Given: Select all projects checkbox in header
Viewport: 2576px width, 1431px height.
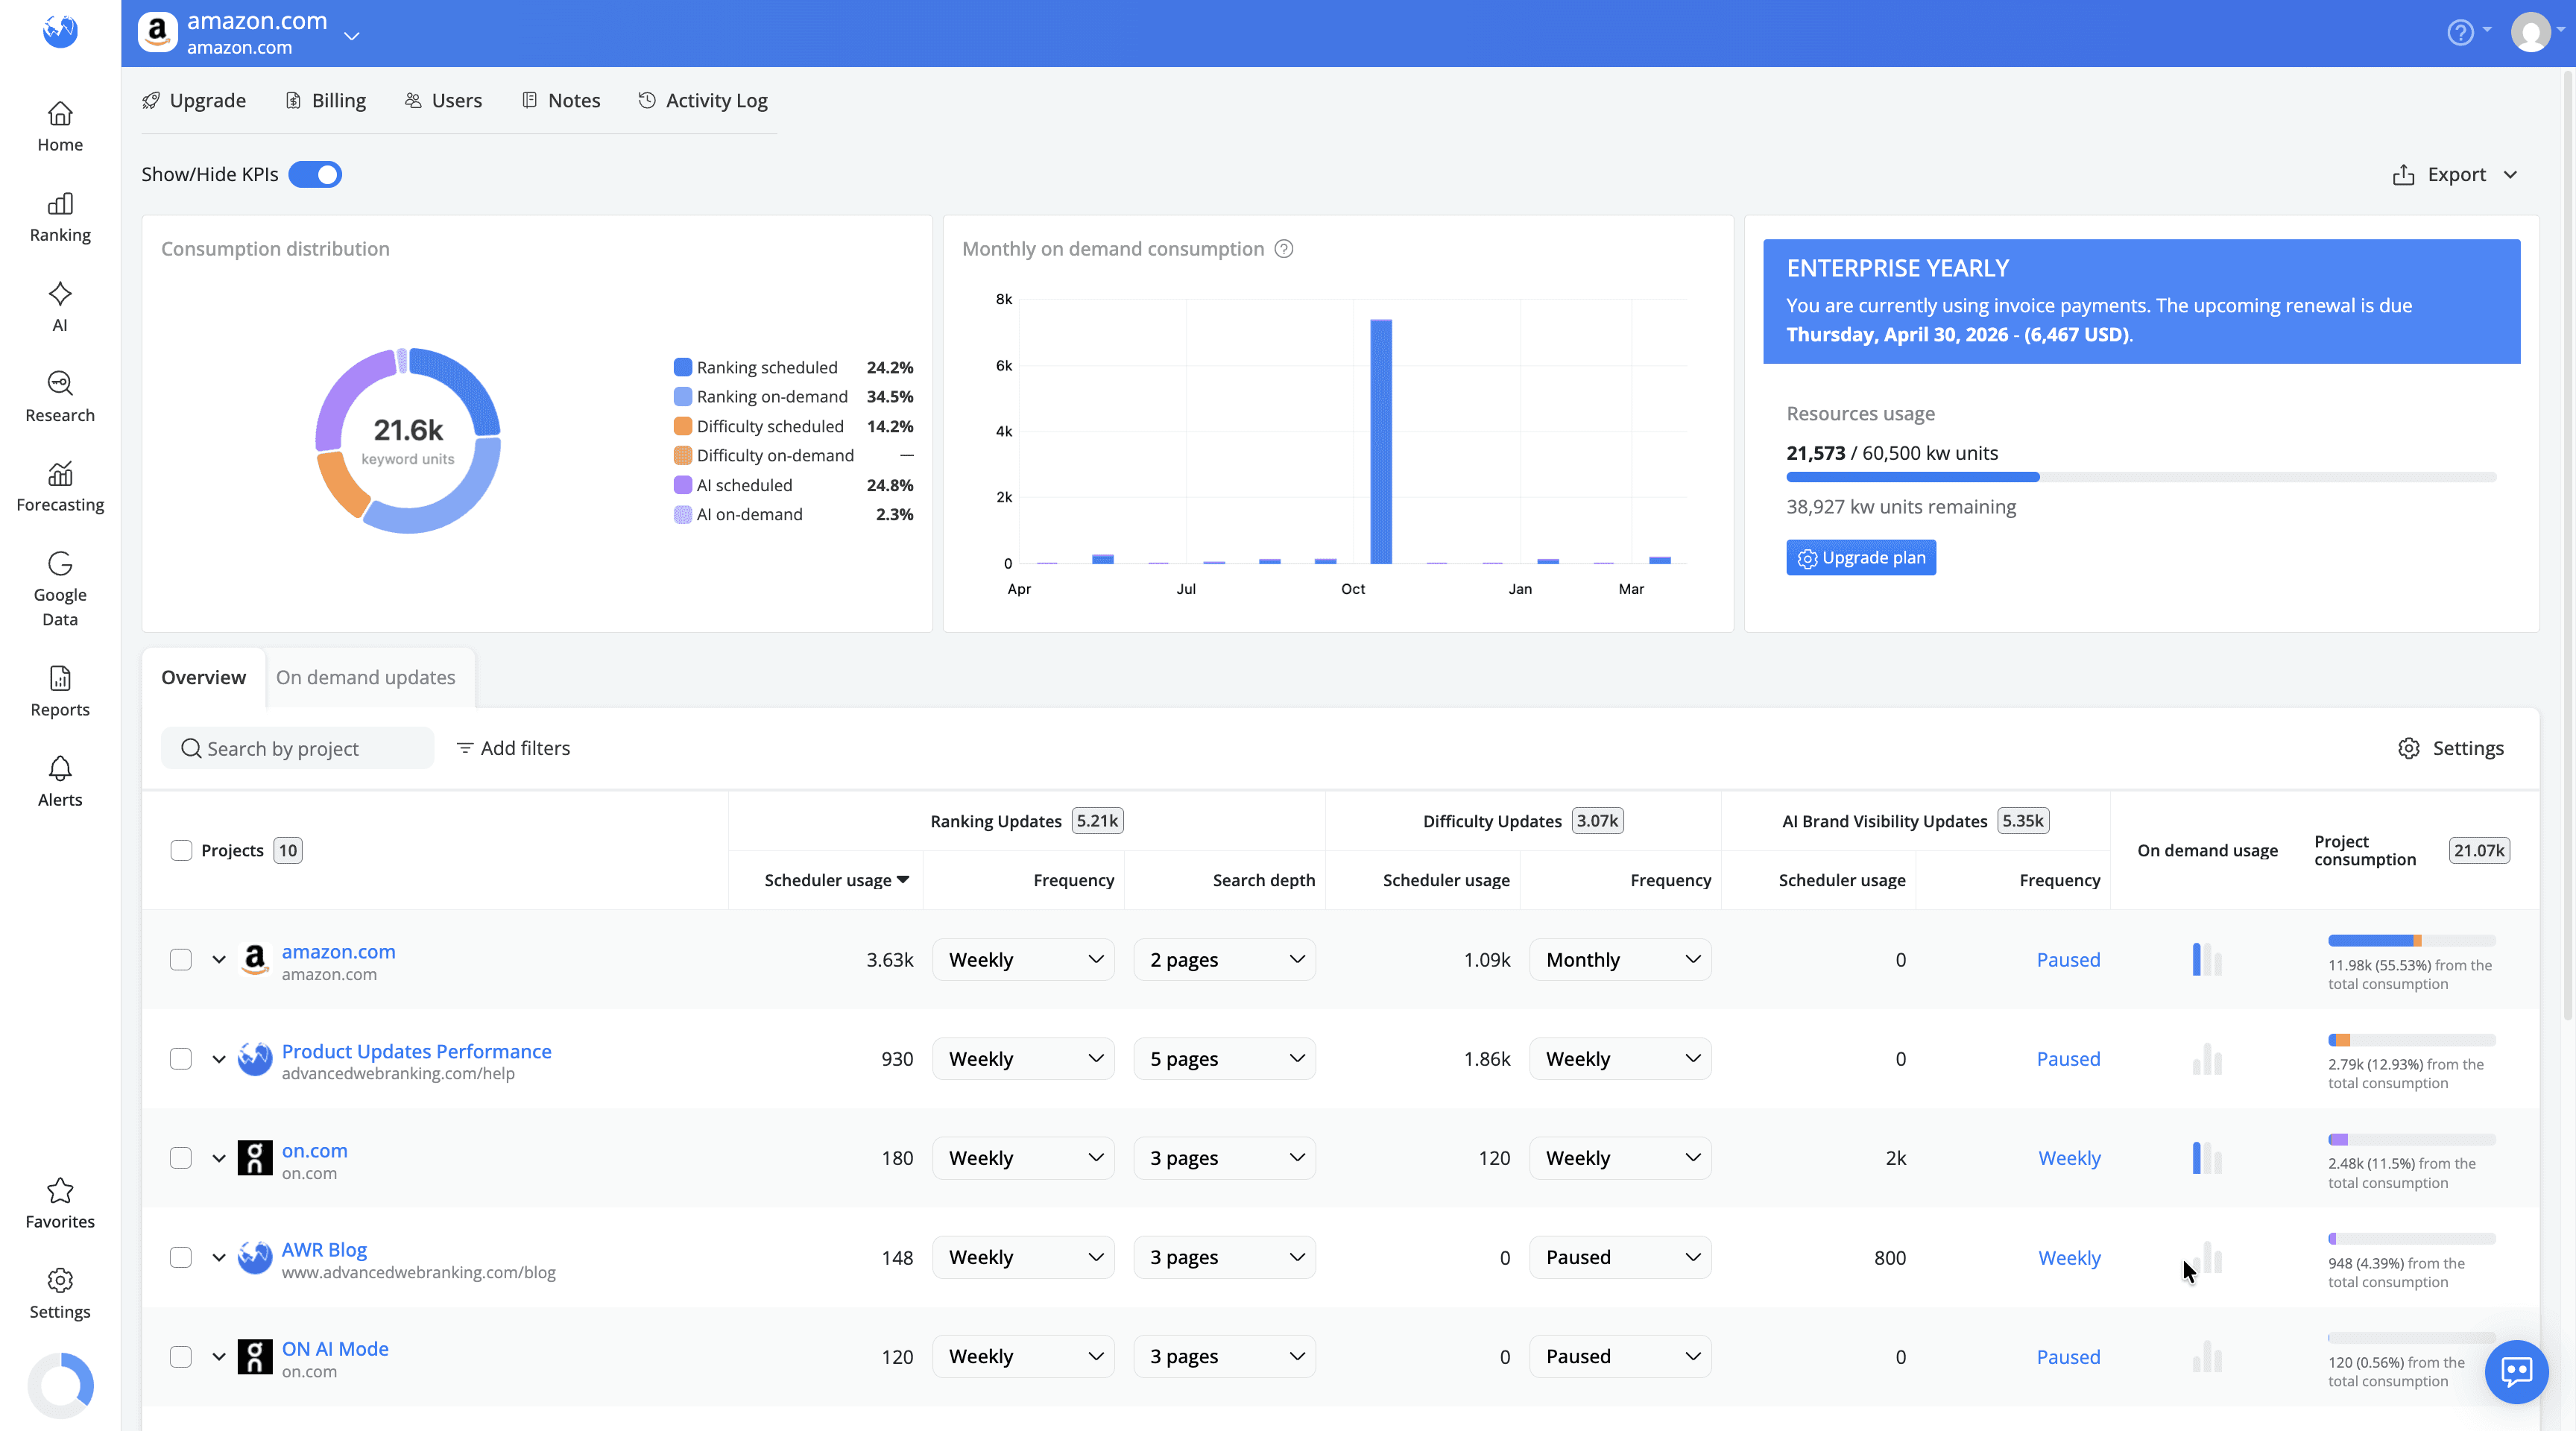Looking at the screenshot, I should coord(181,851).
